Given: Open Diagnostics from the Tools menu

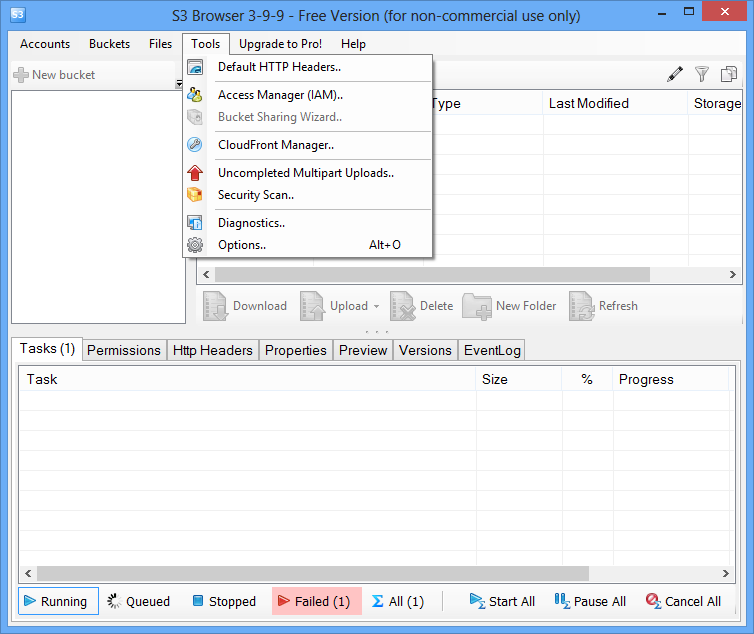Looking at the screenshot, I should coord(308,223).
